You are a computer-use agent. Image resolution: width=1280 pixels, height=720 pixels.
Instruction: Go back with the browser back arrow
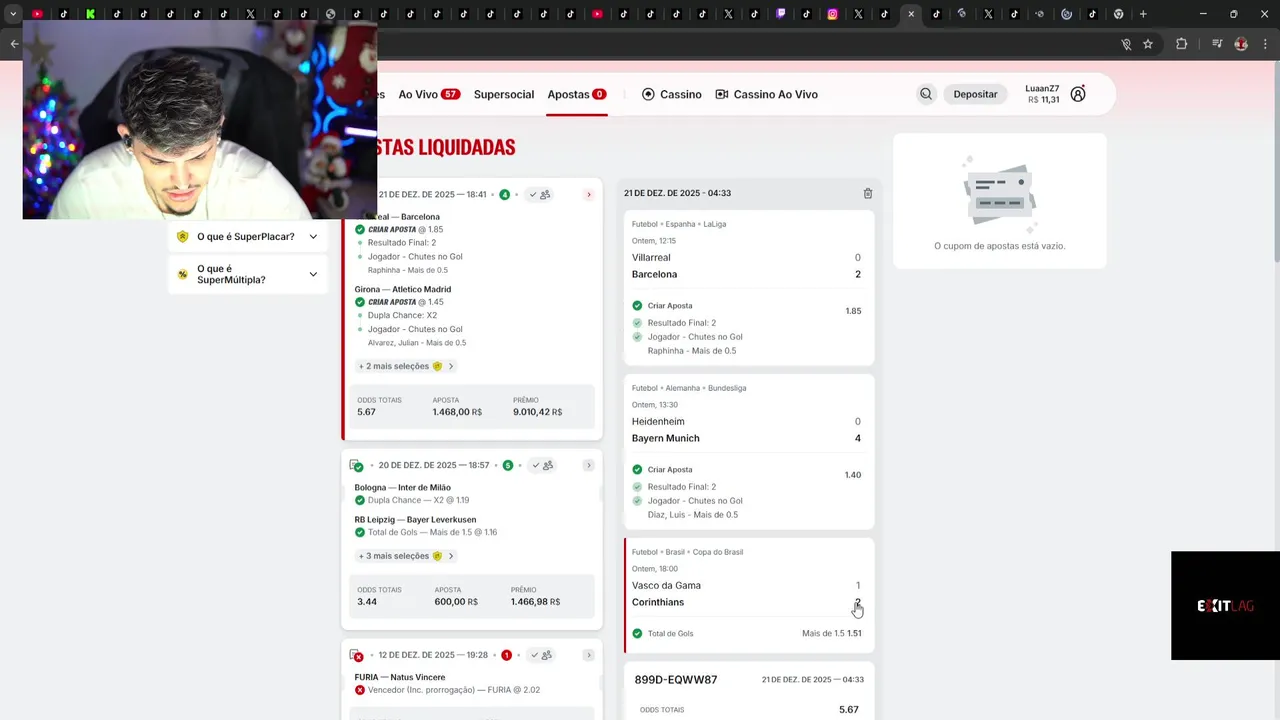(14, 44)
